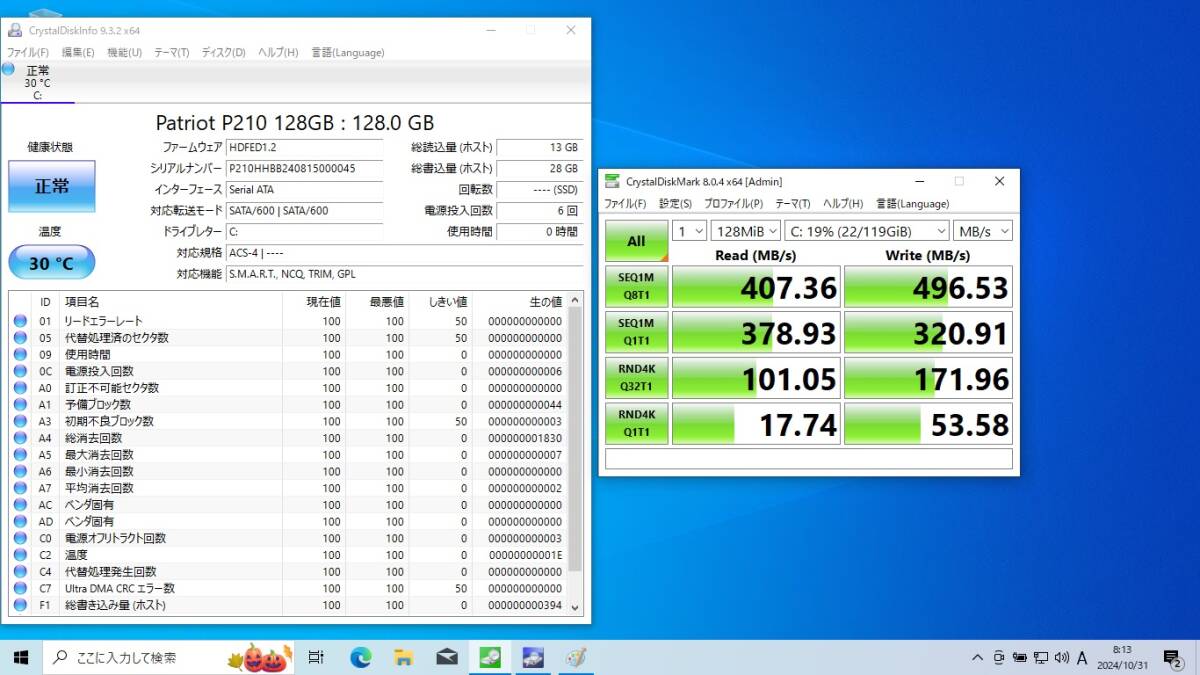
Task: Show hidden system tray icons
Action: (977, 657)
